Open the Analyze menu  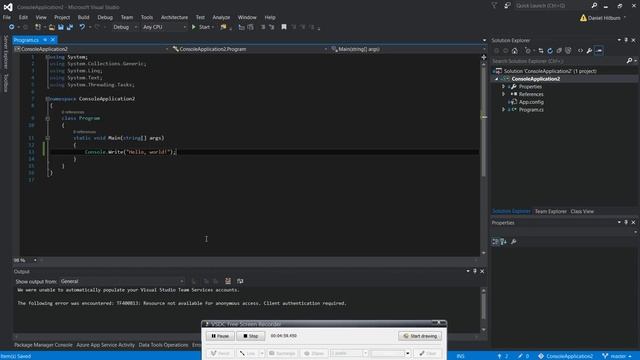pyautogui.click(x=221, y=17)
